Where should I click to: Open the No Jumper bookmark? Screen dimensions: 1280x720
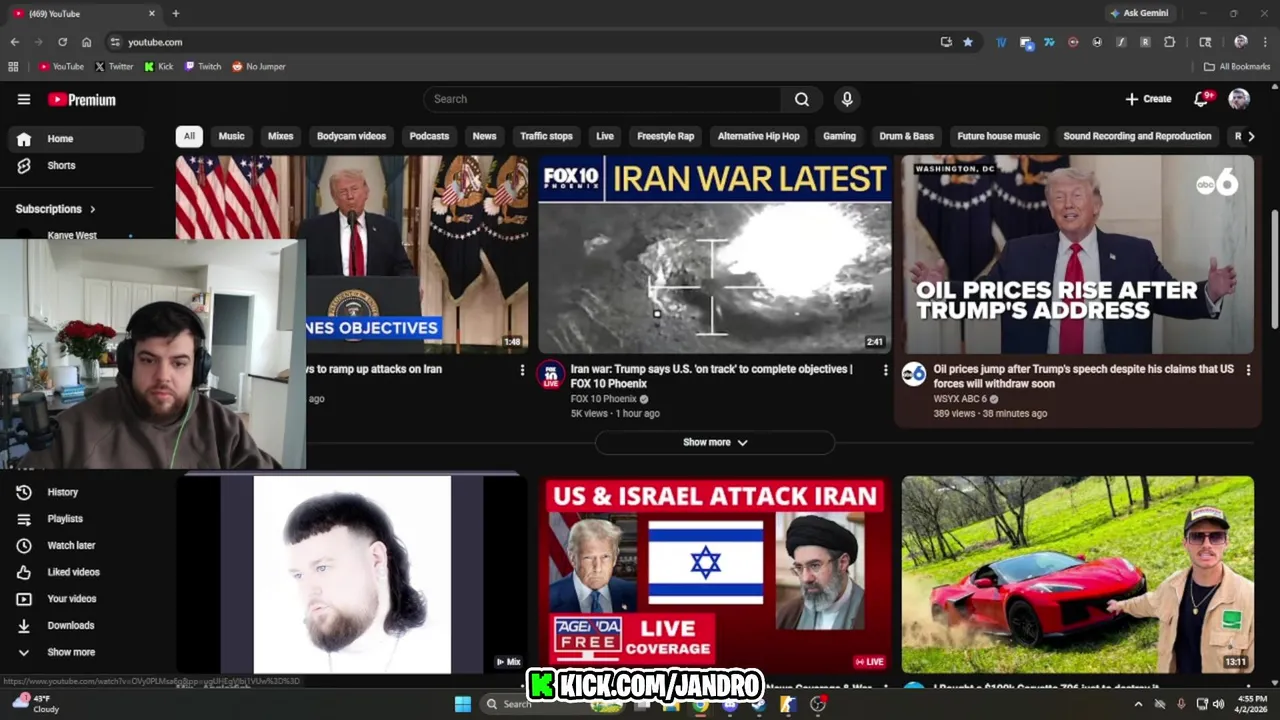[259, 66]
